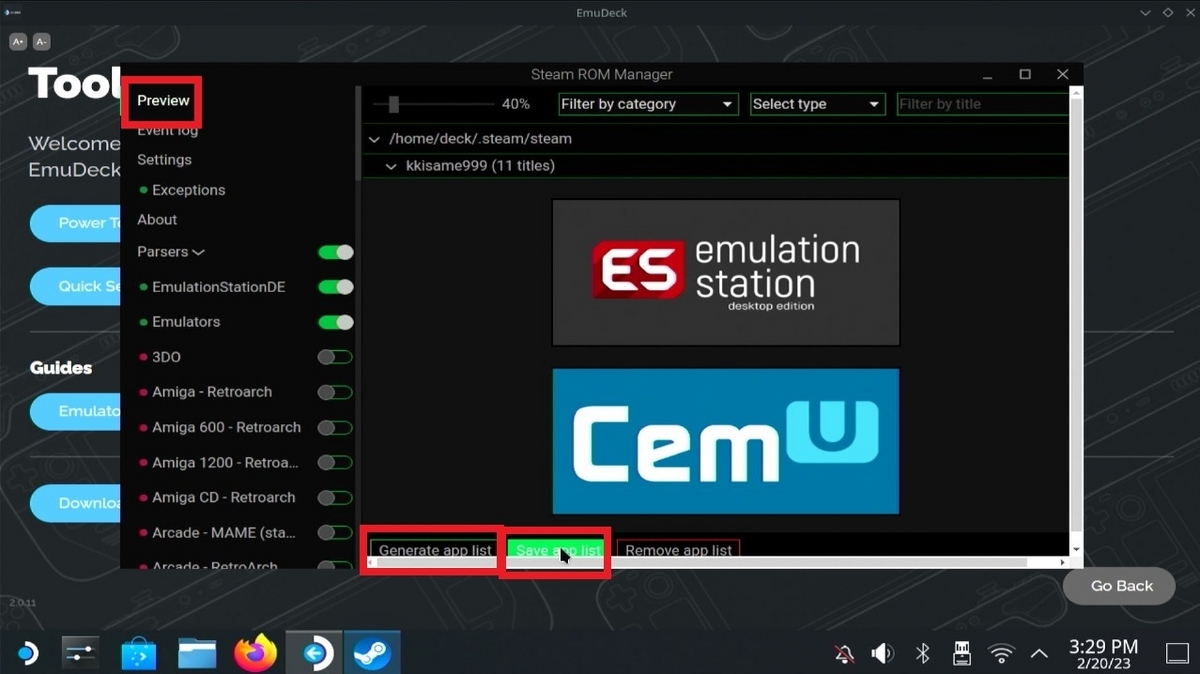Enable the Arcade - MAME parser toggle
The width and height of the screenshot is (1200, 674).
tap(335, 532)
